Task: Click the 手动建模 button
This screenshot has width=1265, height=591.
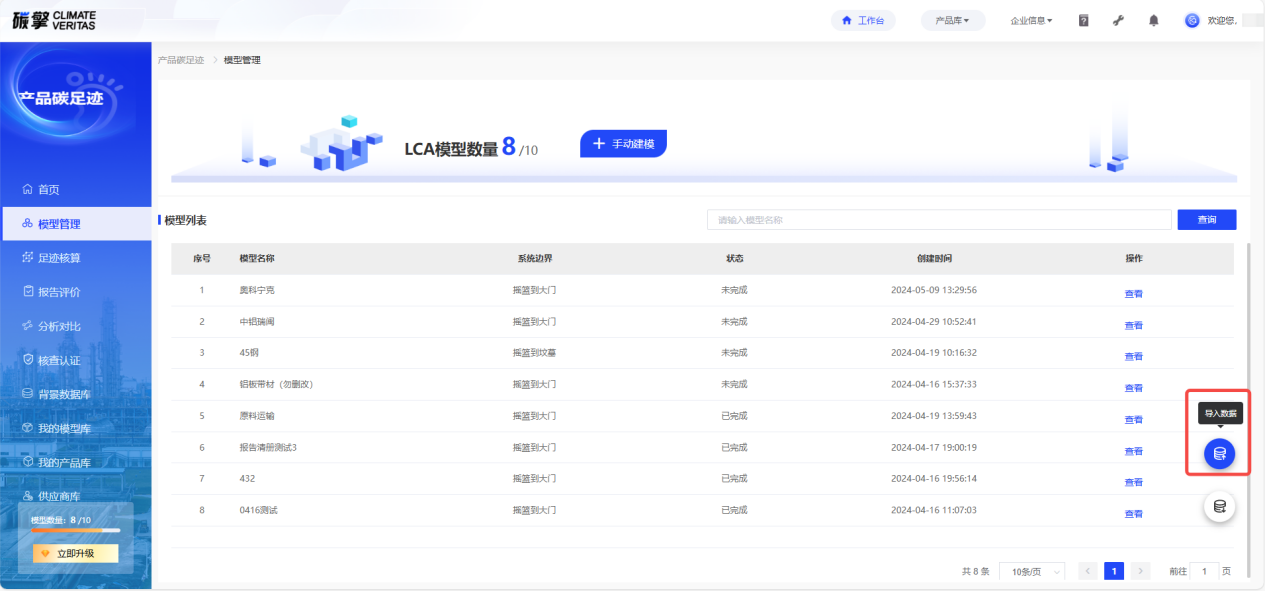Action: coord(623,144)
